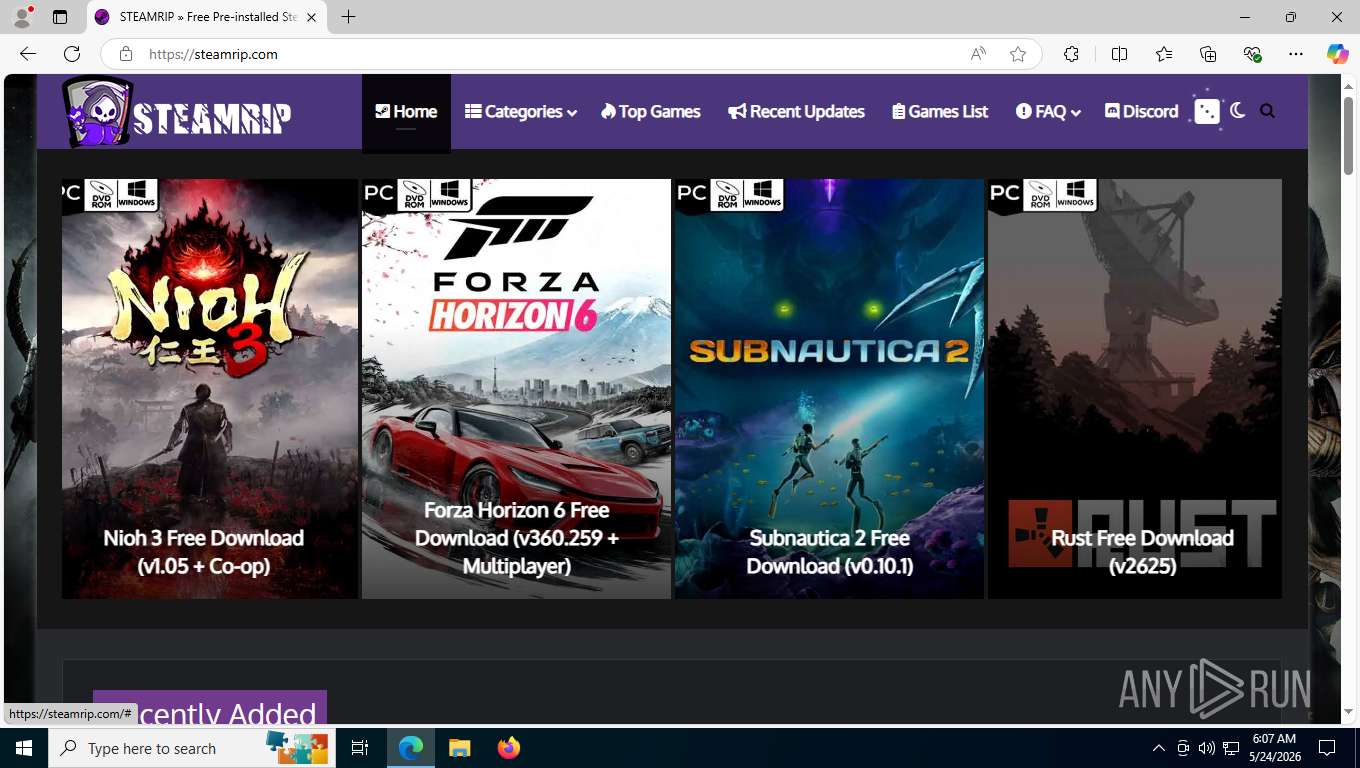The image size is (1360, 768).
Task: Toggle Edge split screen view
Action: pos(1119,54)
